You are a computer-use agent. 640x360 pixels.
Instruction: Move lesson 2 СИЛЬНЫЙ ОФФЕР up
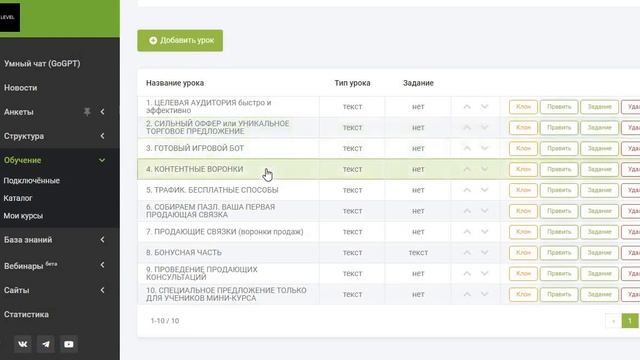click(467, 127)
